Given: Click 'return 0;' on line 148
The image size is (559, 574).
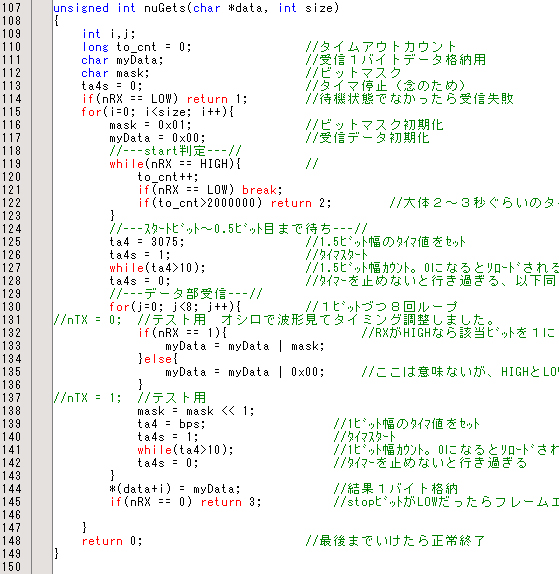Looking at the screenshot, I should click(112, 541).
